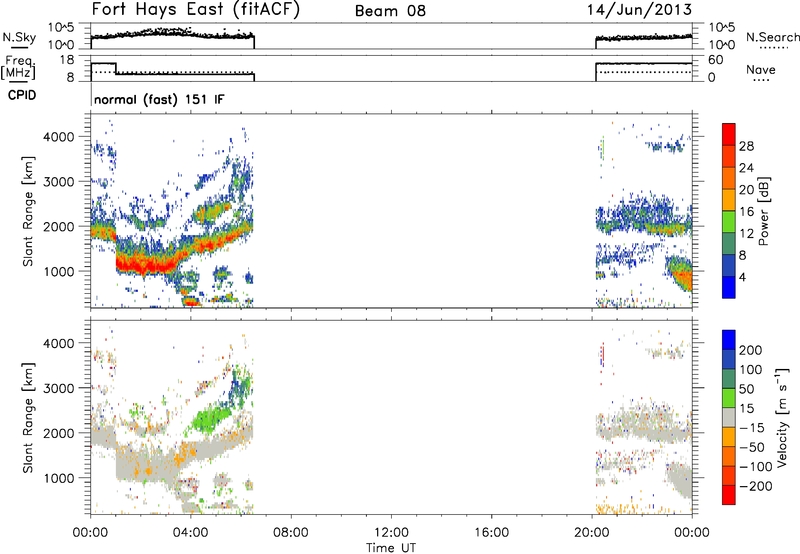Click the Freq. [MHz] axis label

pyautogui.click(x=19, y=68)
